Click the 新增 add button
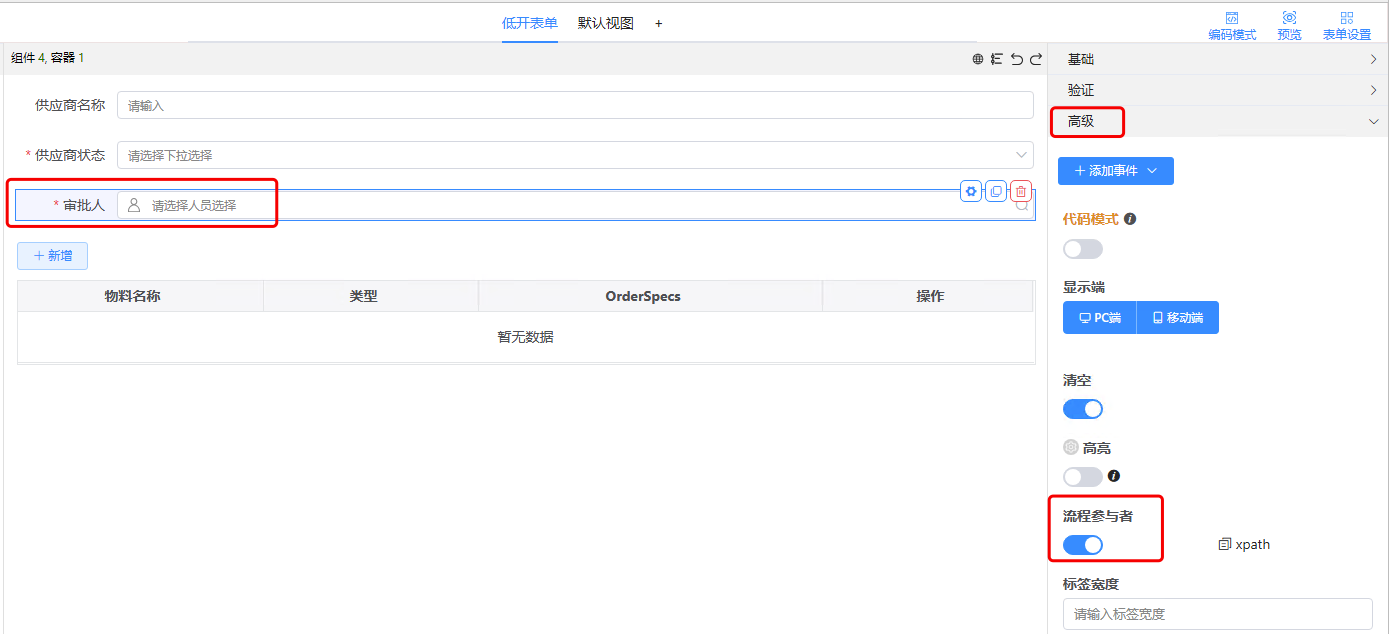 [51, 255]
